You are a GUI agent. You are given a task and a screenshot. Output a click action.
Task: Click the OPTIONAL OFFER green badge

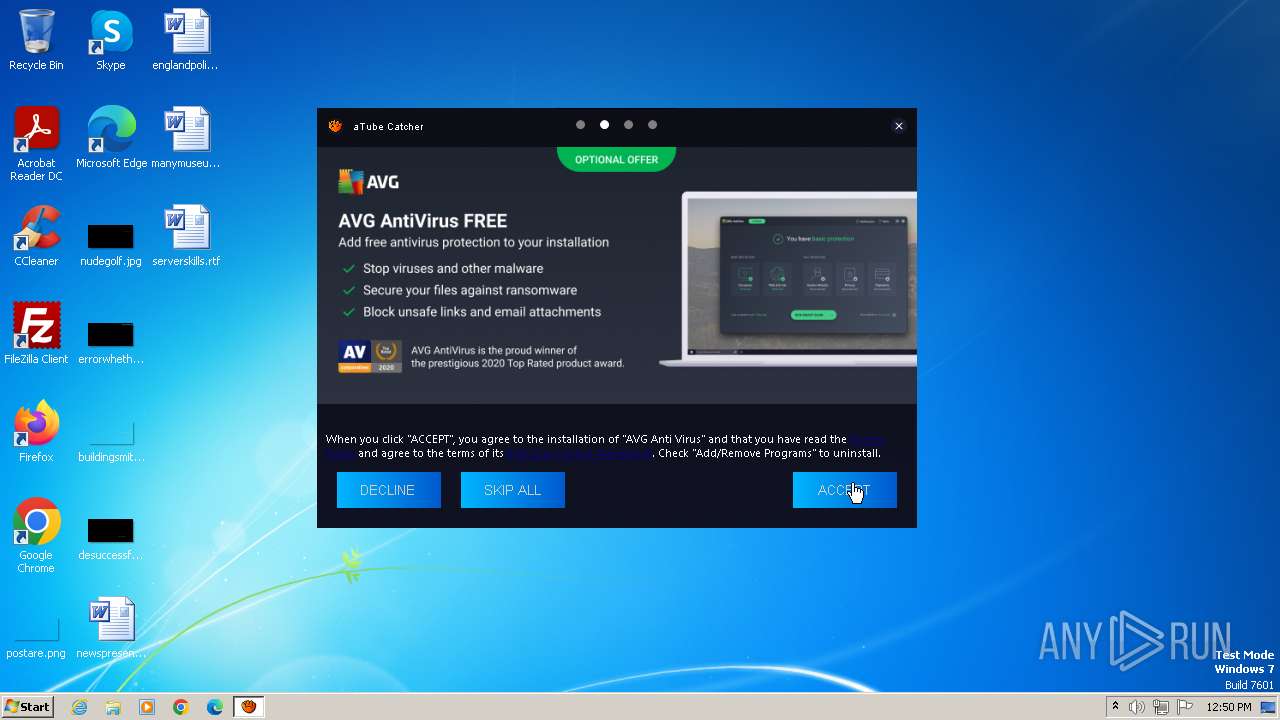616,159
